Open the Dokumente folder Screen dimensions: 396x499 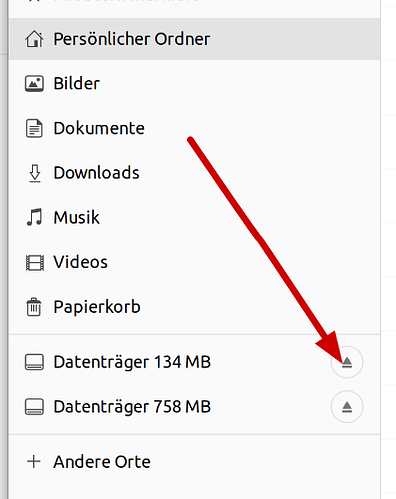point(195,128)
